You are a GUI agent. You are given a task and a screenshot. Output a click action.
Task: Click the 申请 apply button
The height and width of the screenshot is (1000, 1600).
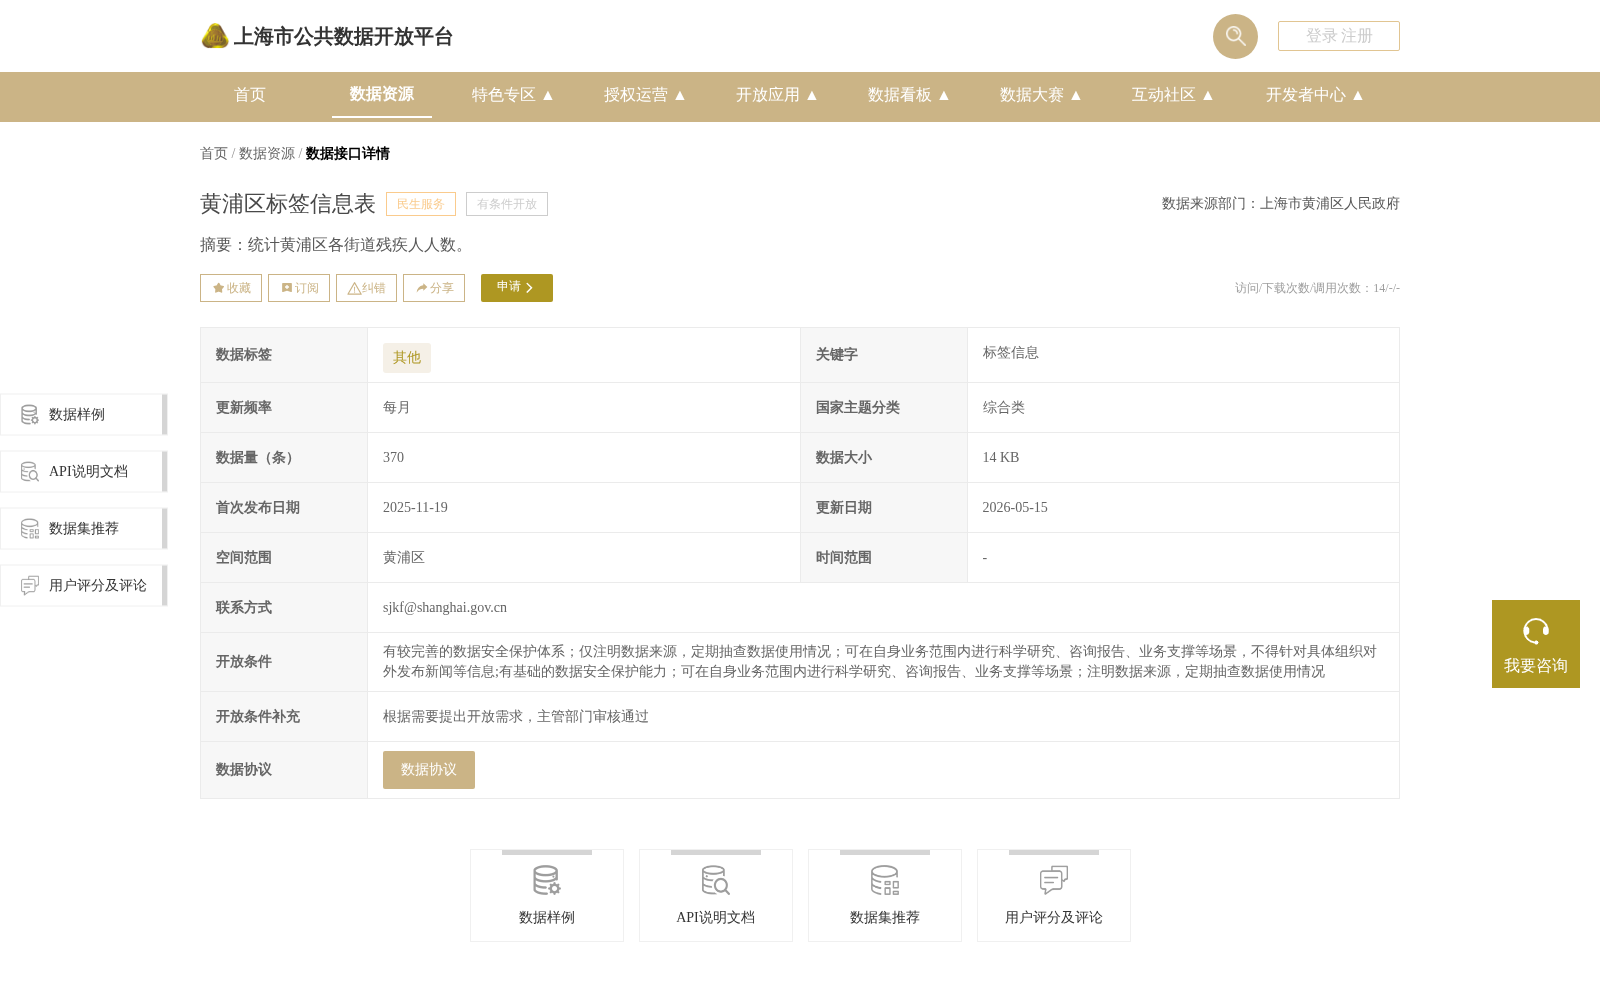517,288
